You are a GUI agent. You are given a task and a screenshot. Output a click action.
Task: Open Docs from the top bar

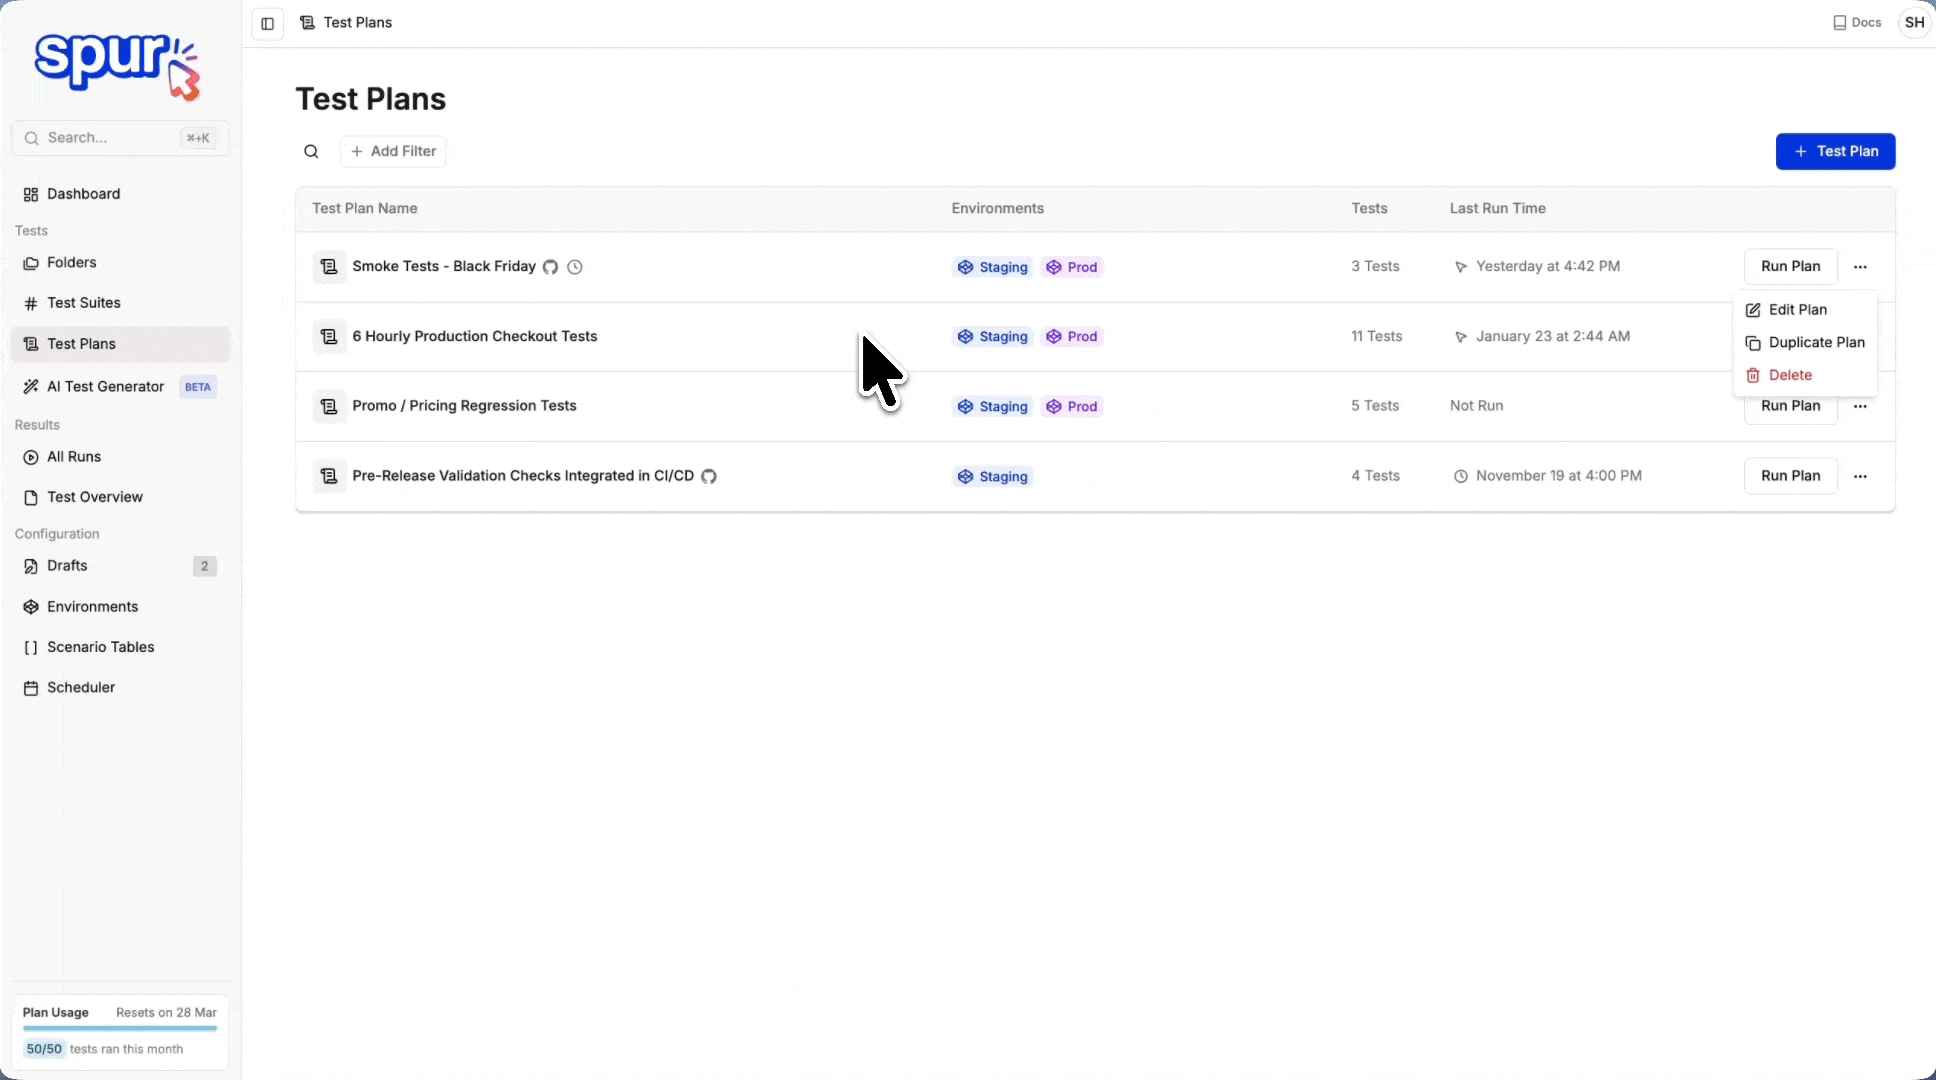coord(1856,22)
